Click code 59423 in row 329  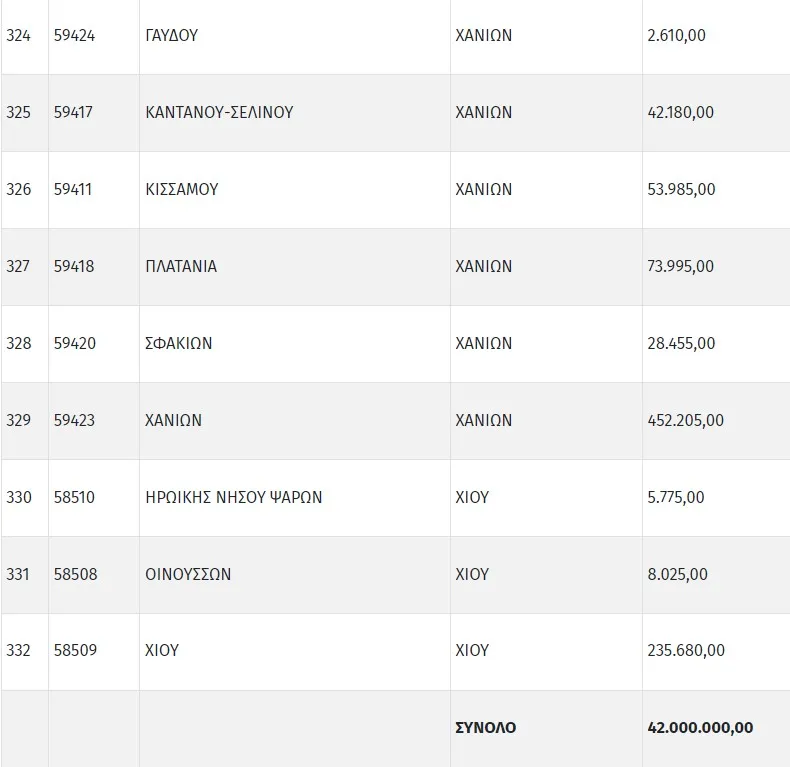tap(74, 420)
